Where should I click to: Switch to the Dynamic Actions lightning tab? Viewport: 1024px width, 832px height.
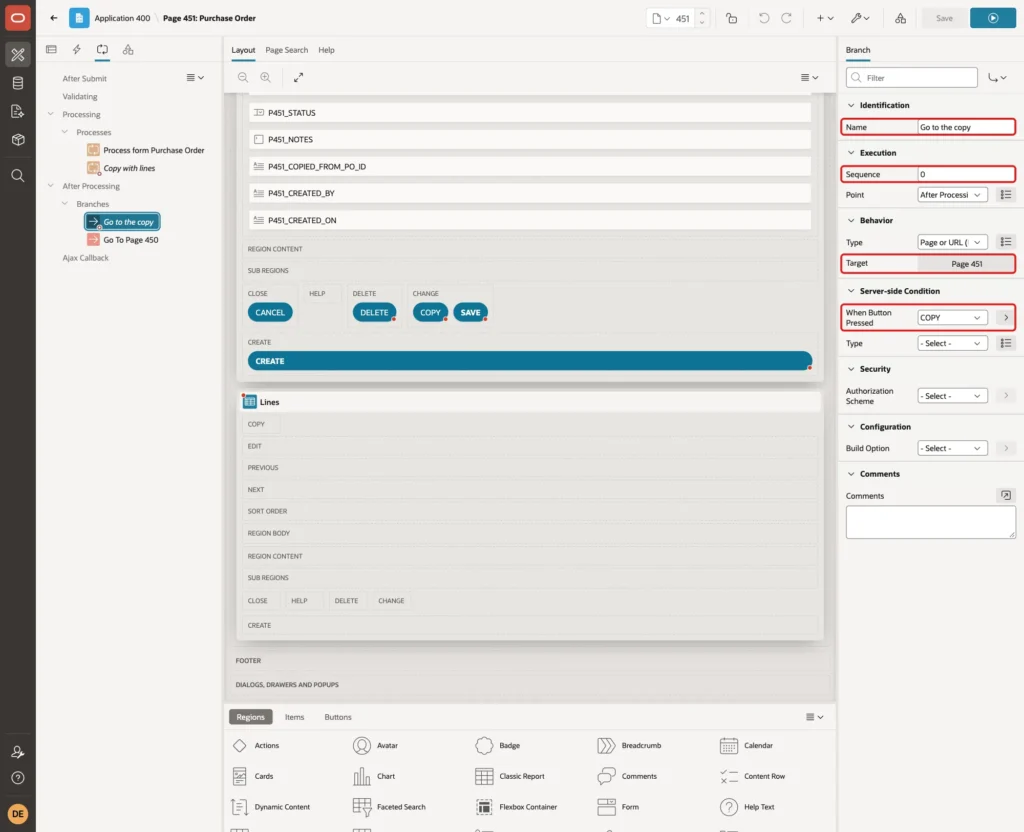(x=76, y=50)
